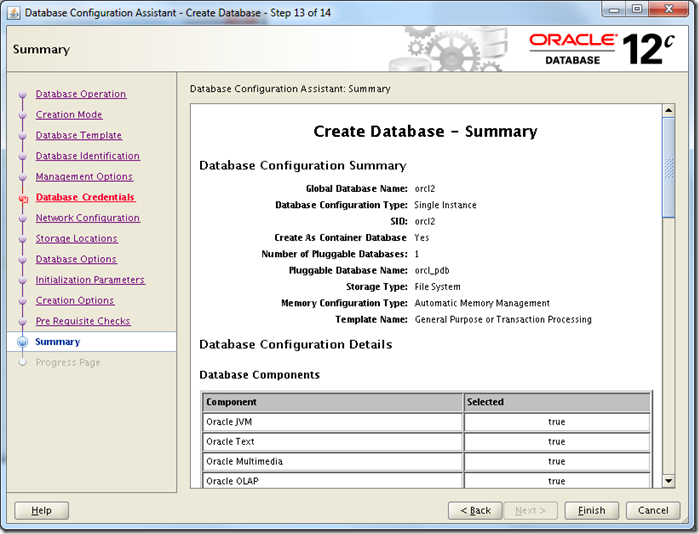Select the Database Template step

[x=79, y=136]
